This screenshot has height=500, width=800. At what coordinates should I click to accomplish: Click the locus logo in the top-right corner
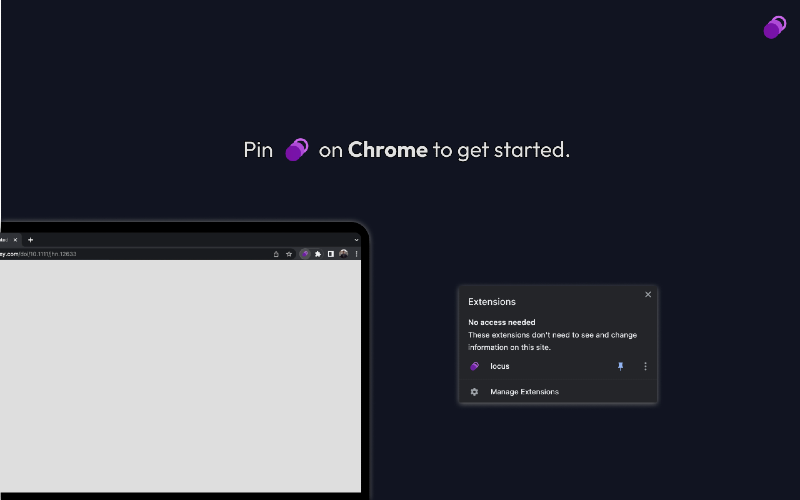(x=774, y=27)
